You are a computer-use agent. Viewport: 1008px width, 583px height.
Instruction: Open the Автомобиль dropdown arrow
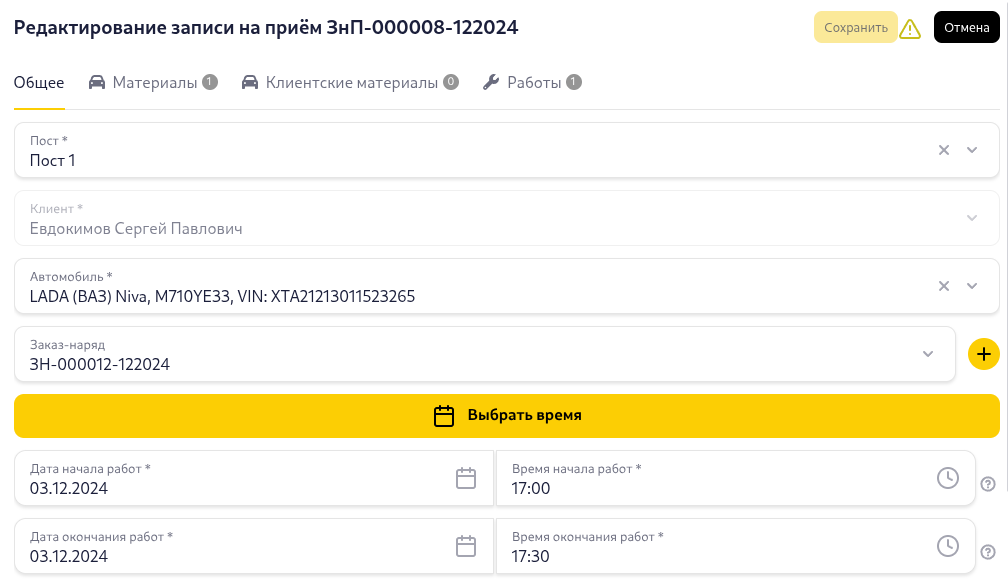coord(971,285)
